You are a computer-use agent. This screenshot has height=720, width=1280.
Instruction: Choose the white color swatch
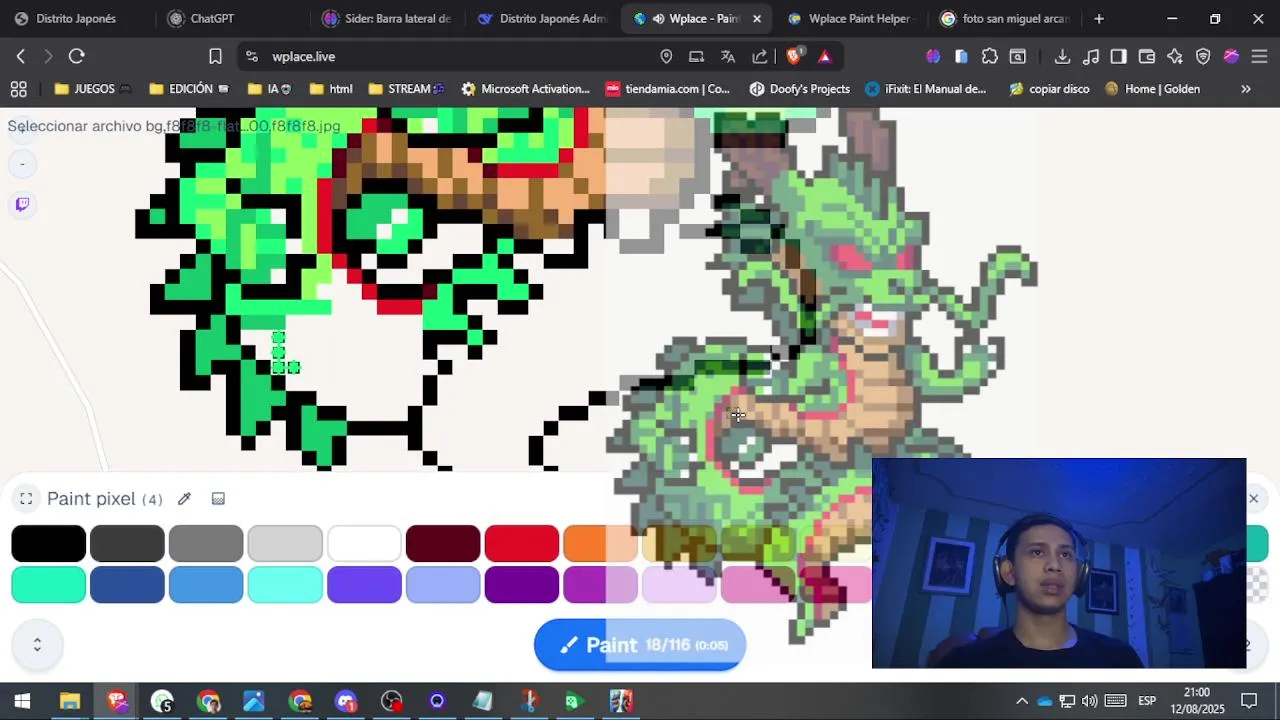(364, 544)
